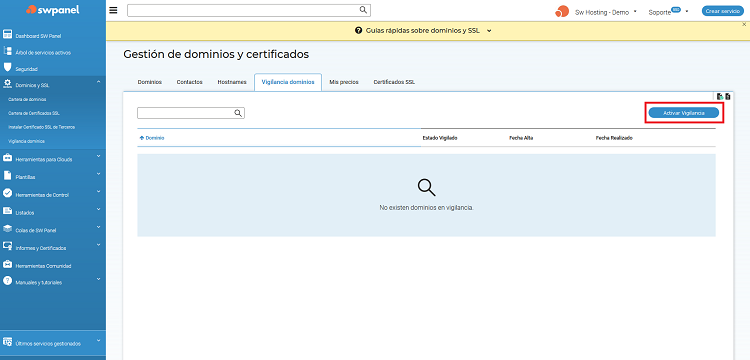Click the Dashboard SW Panel icon
750x360 pixels.
click(7, 35)
